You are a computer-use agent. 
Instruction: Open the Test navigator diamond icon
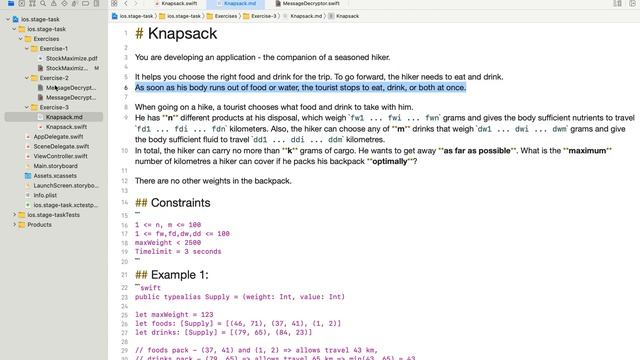coord(64,3)
